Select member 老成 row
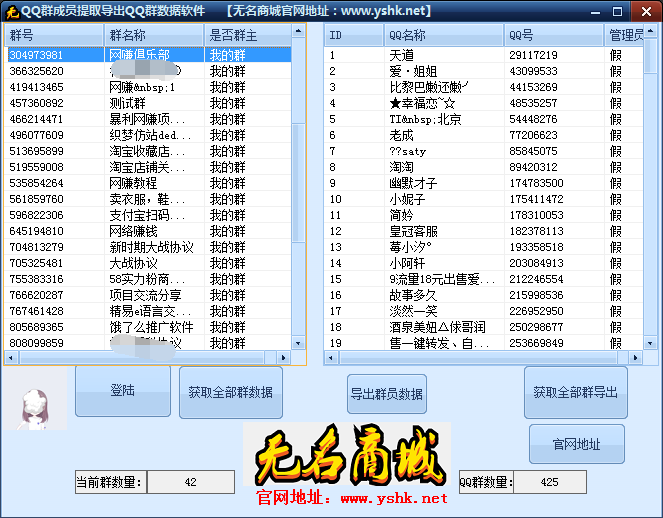663x518 pixels. [x=484, y=135]
